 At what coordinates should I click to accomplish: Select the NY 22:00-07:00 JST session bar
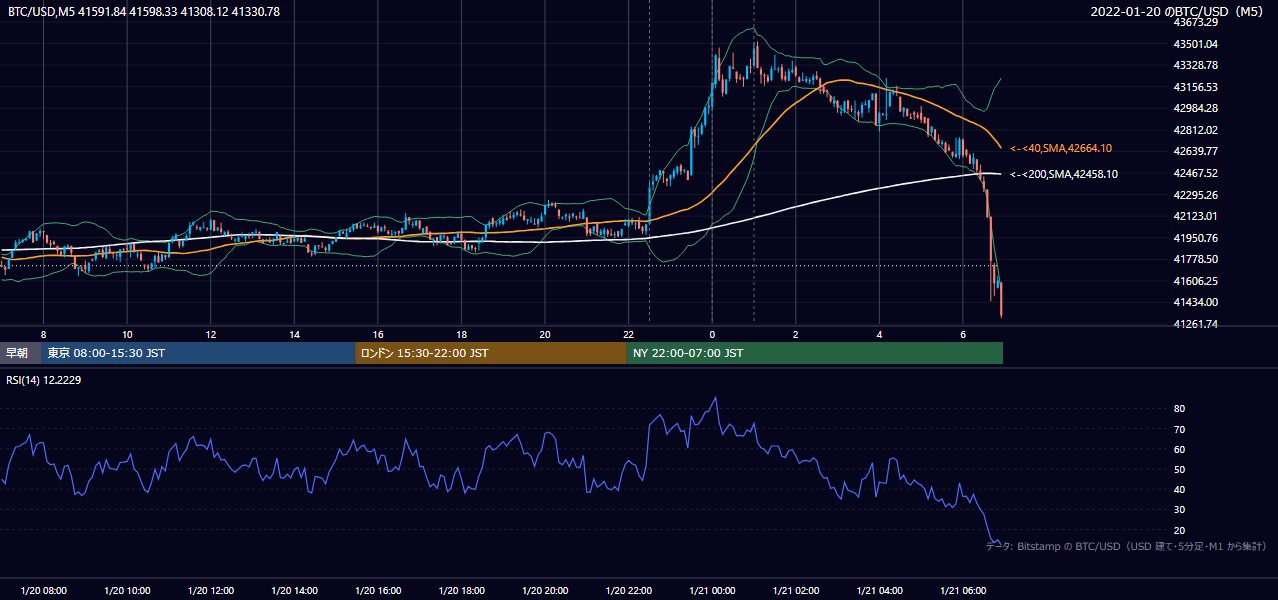click(x=815, y=353)
